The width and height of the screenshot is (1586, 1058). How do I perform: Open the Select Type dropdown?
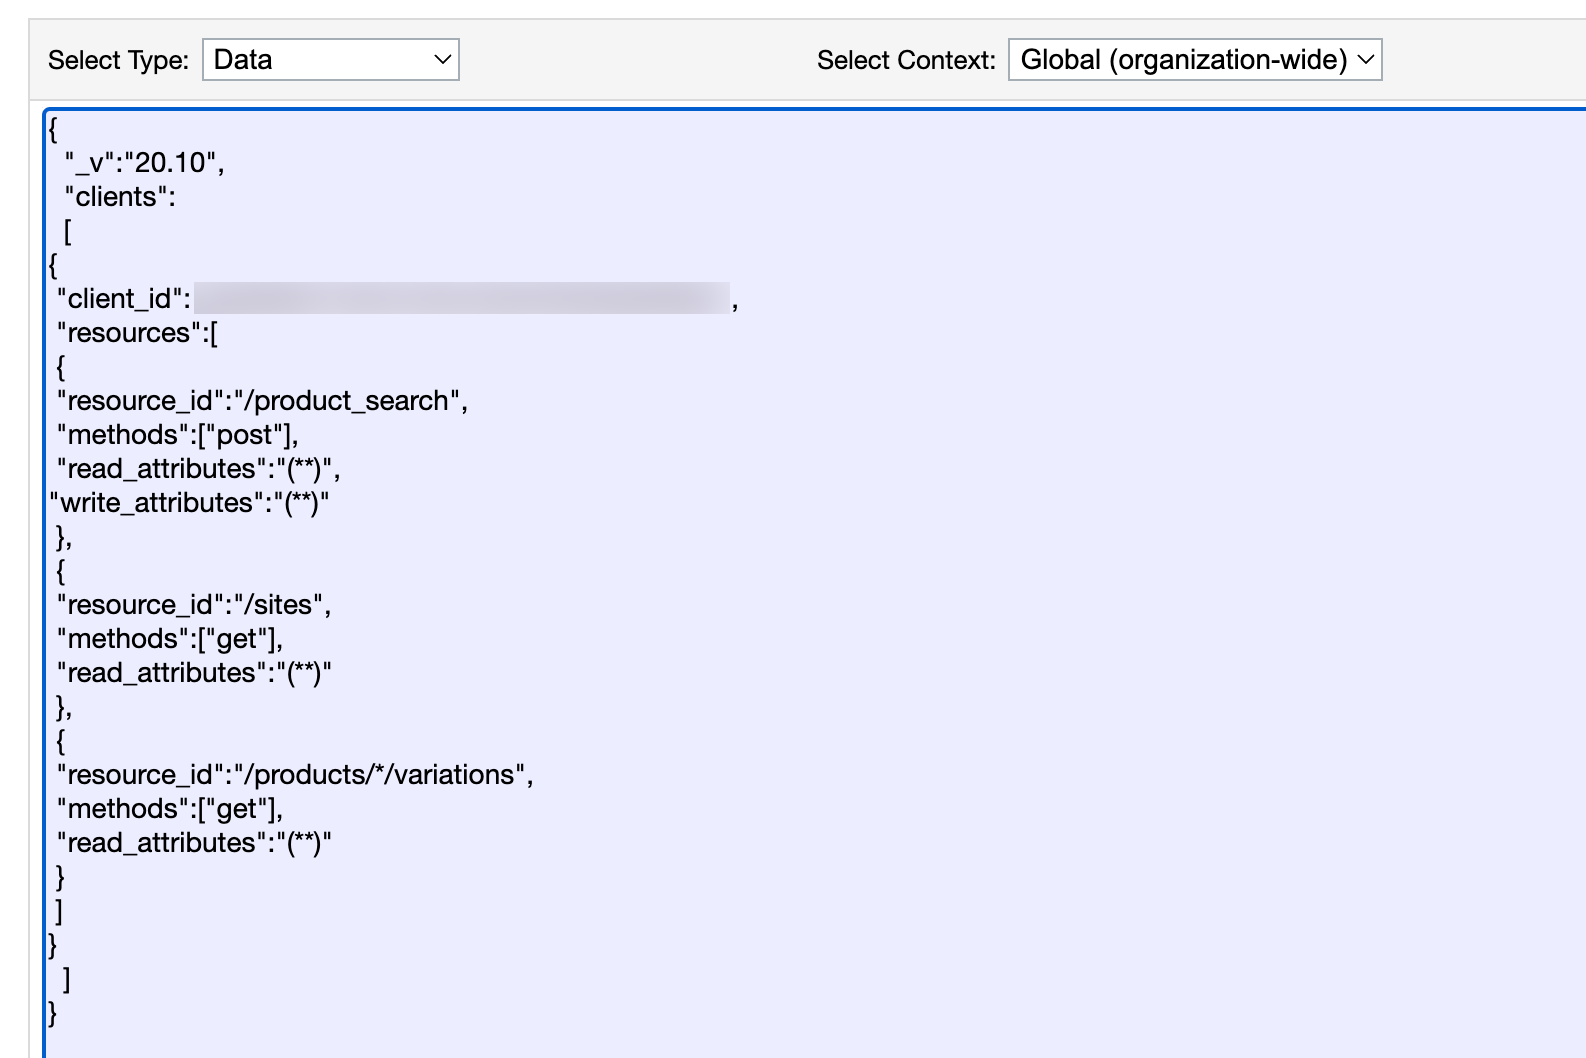pos(330,60)
